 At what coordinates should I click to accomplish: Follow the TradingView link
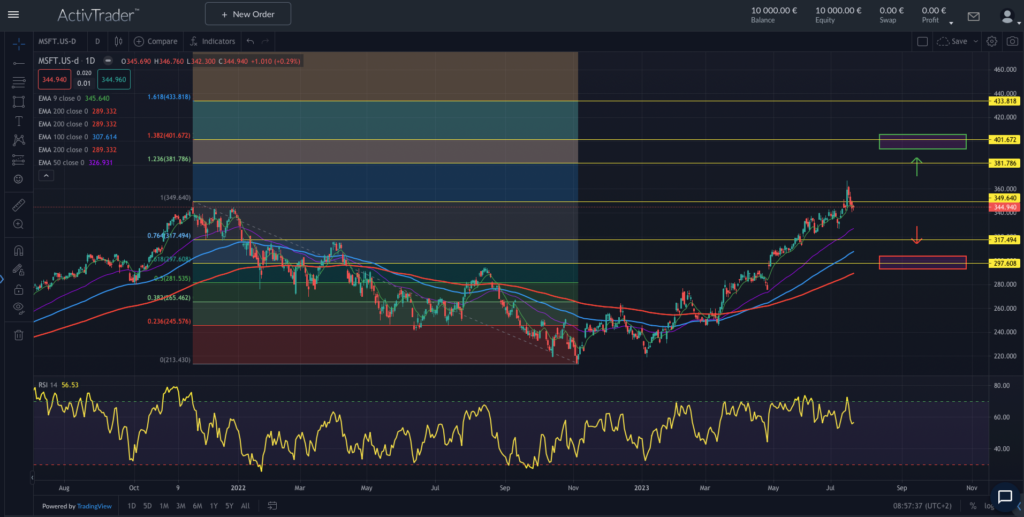(94, 506)
